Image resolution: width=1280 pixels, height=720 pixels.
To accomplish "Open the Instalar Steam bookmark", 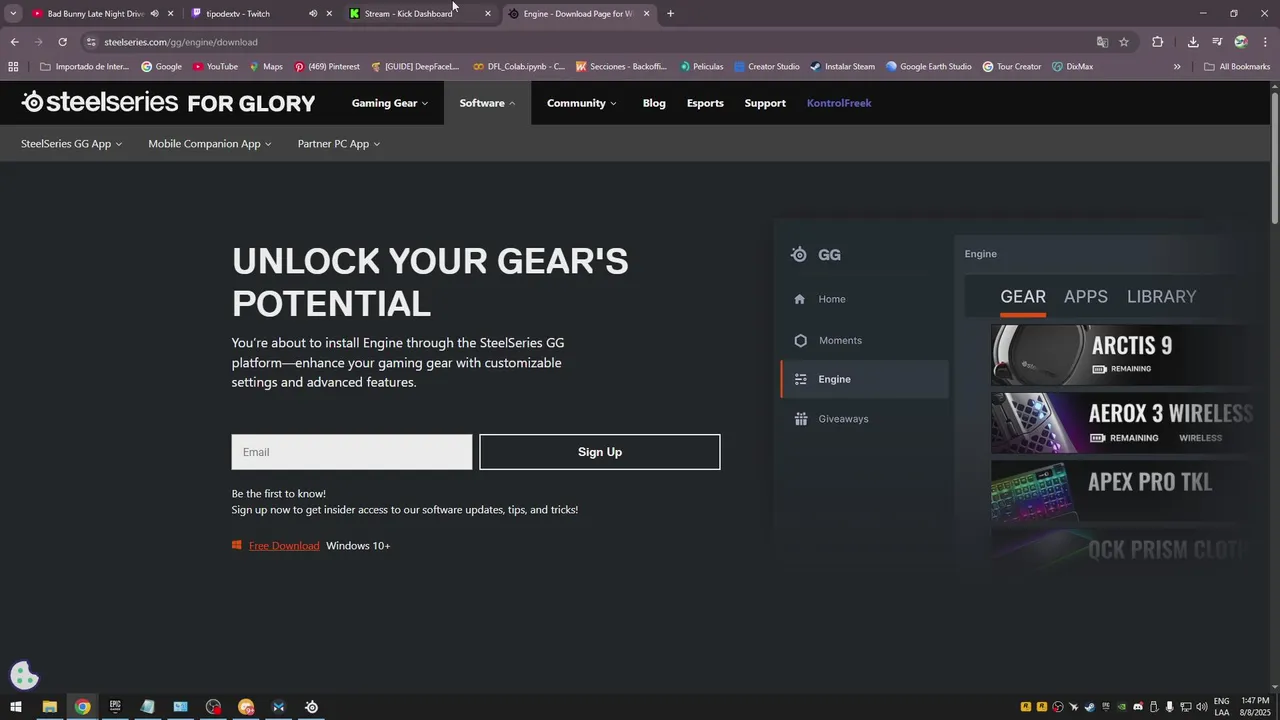I will pyautogui.click(x=842, y=67).
